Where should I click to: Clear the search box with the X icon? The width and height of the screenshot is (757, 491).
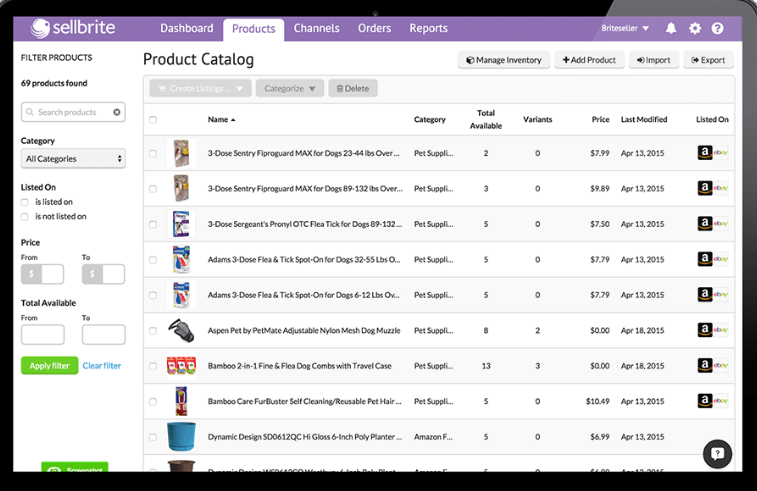click(117, 113)
